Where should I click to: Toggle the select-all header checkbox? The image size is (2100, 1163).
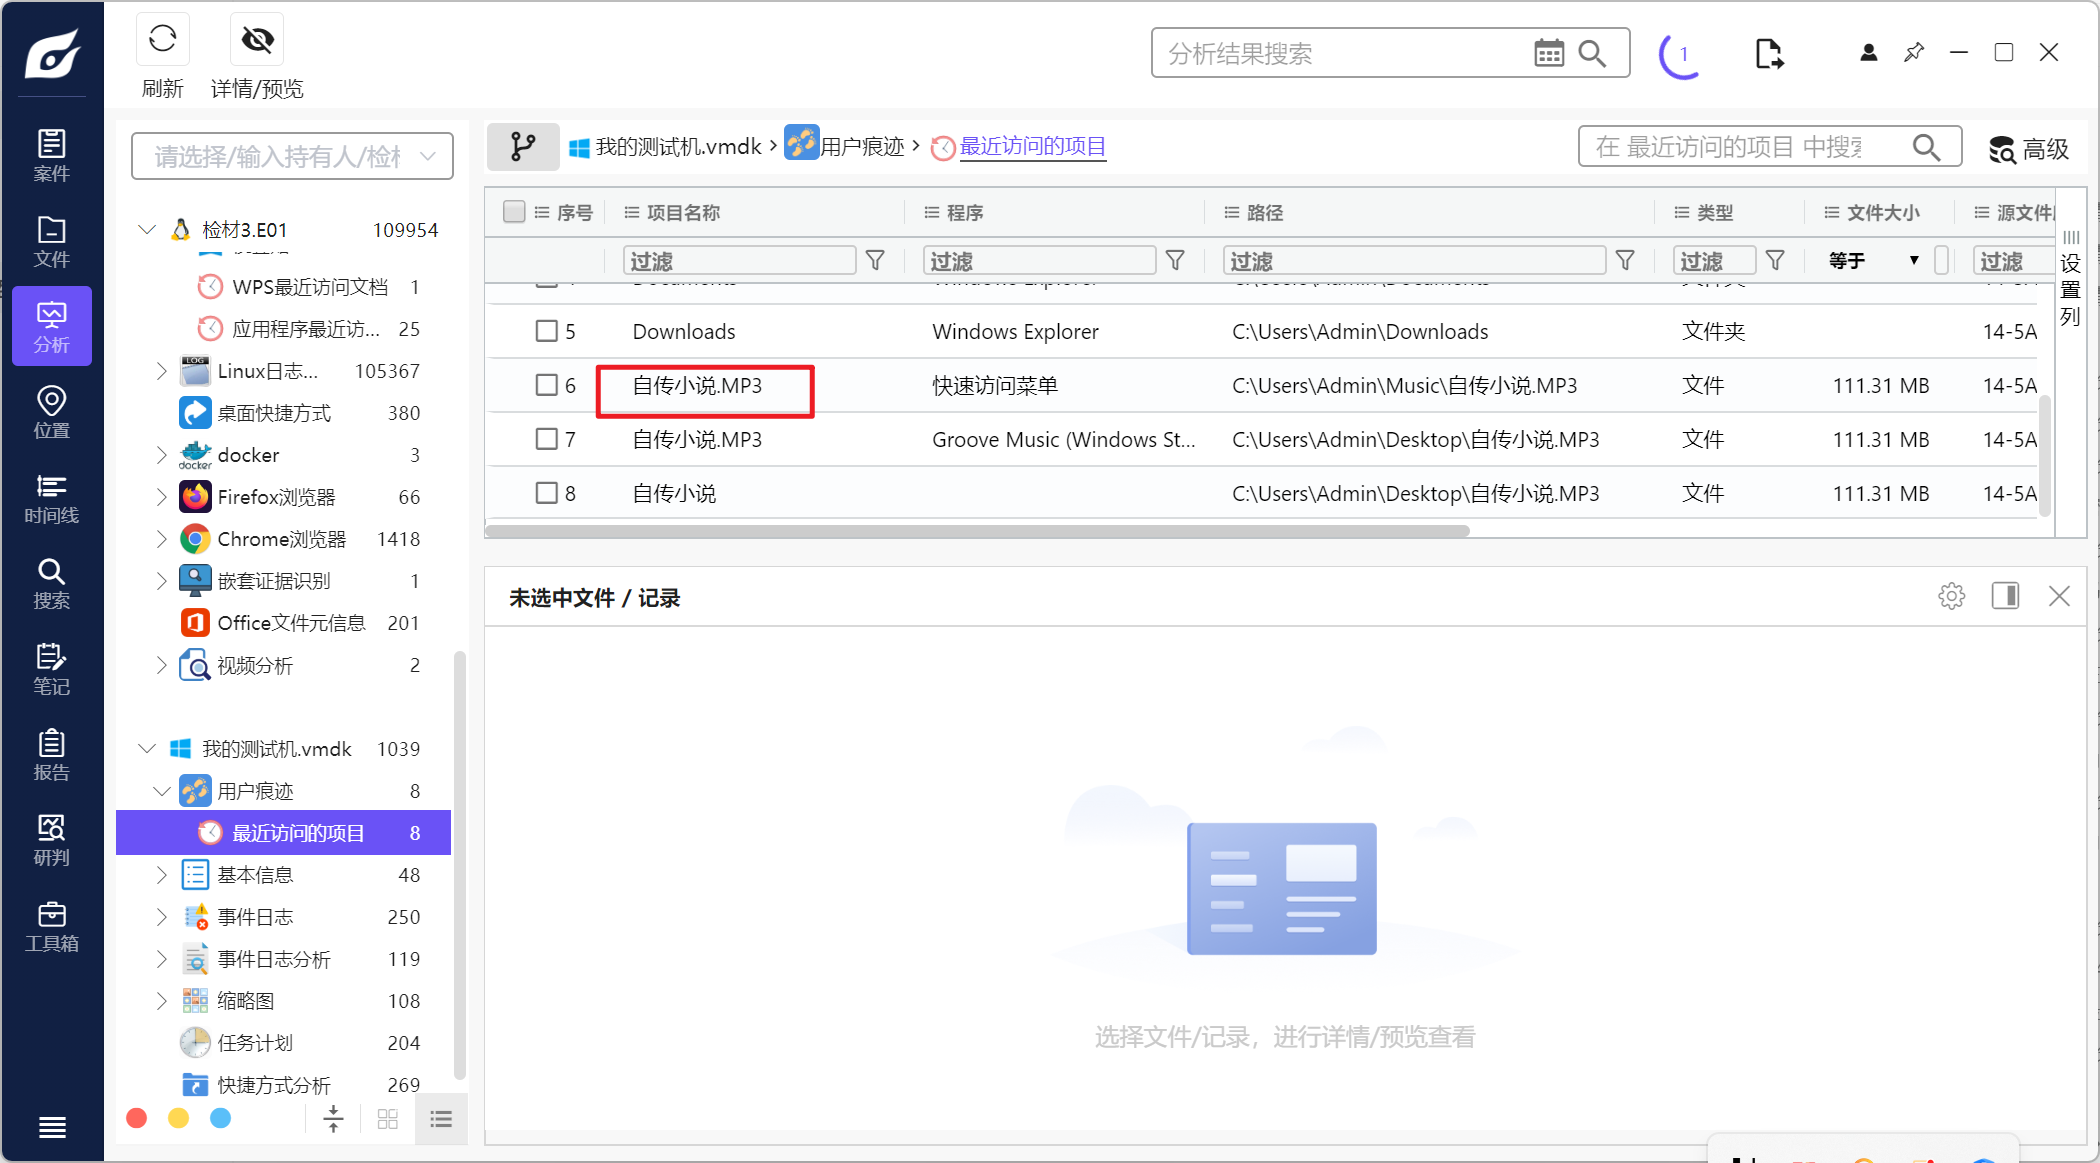[514, 212]
